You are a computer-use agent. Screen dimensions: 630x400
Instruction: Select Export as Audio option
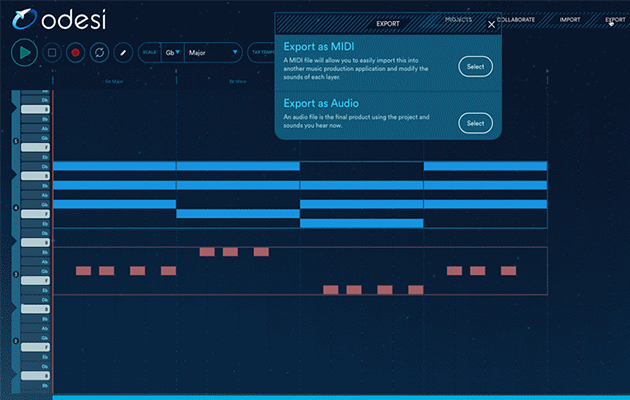point(475,123)
